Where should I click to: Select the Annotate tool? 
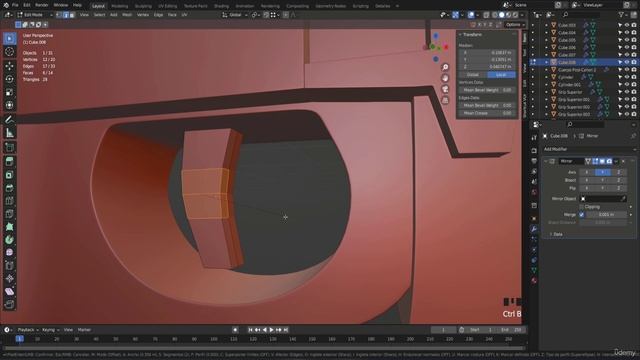pyautogui.click(x=9, y=120)
